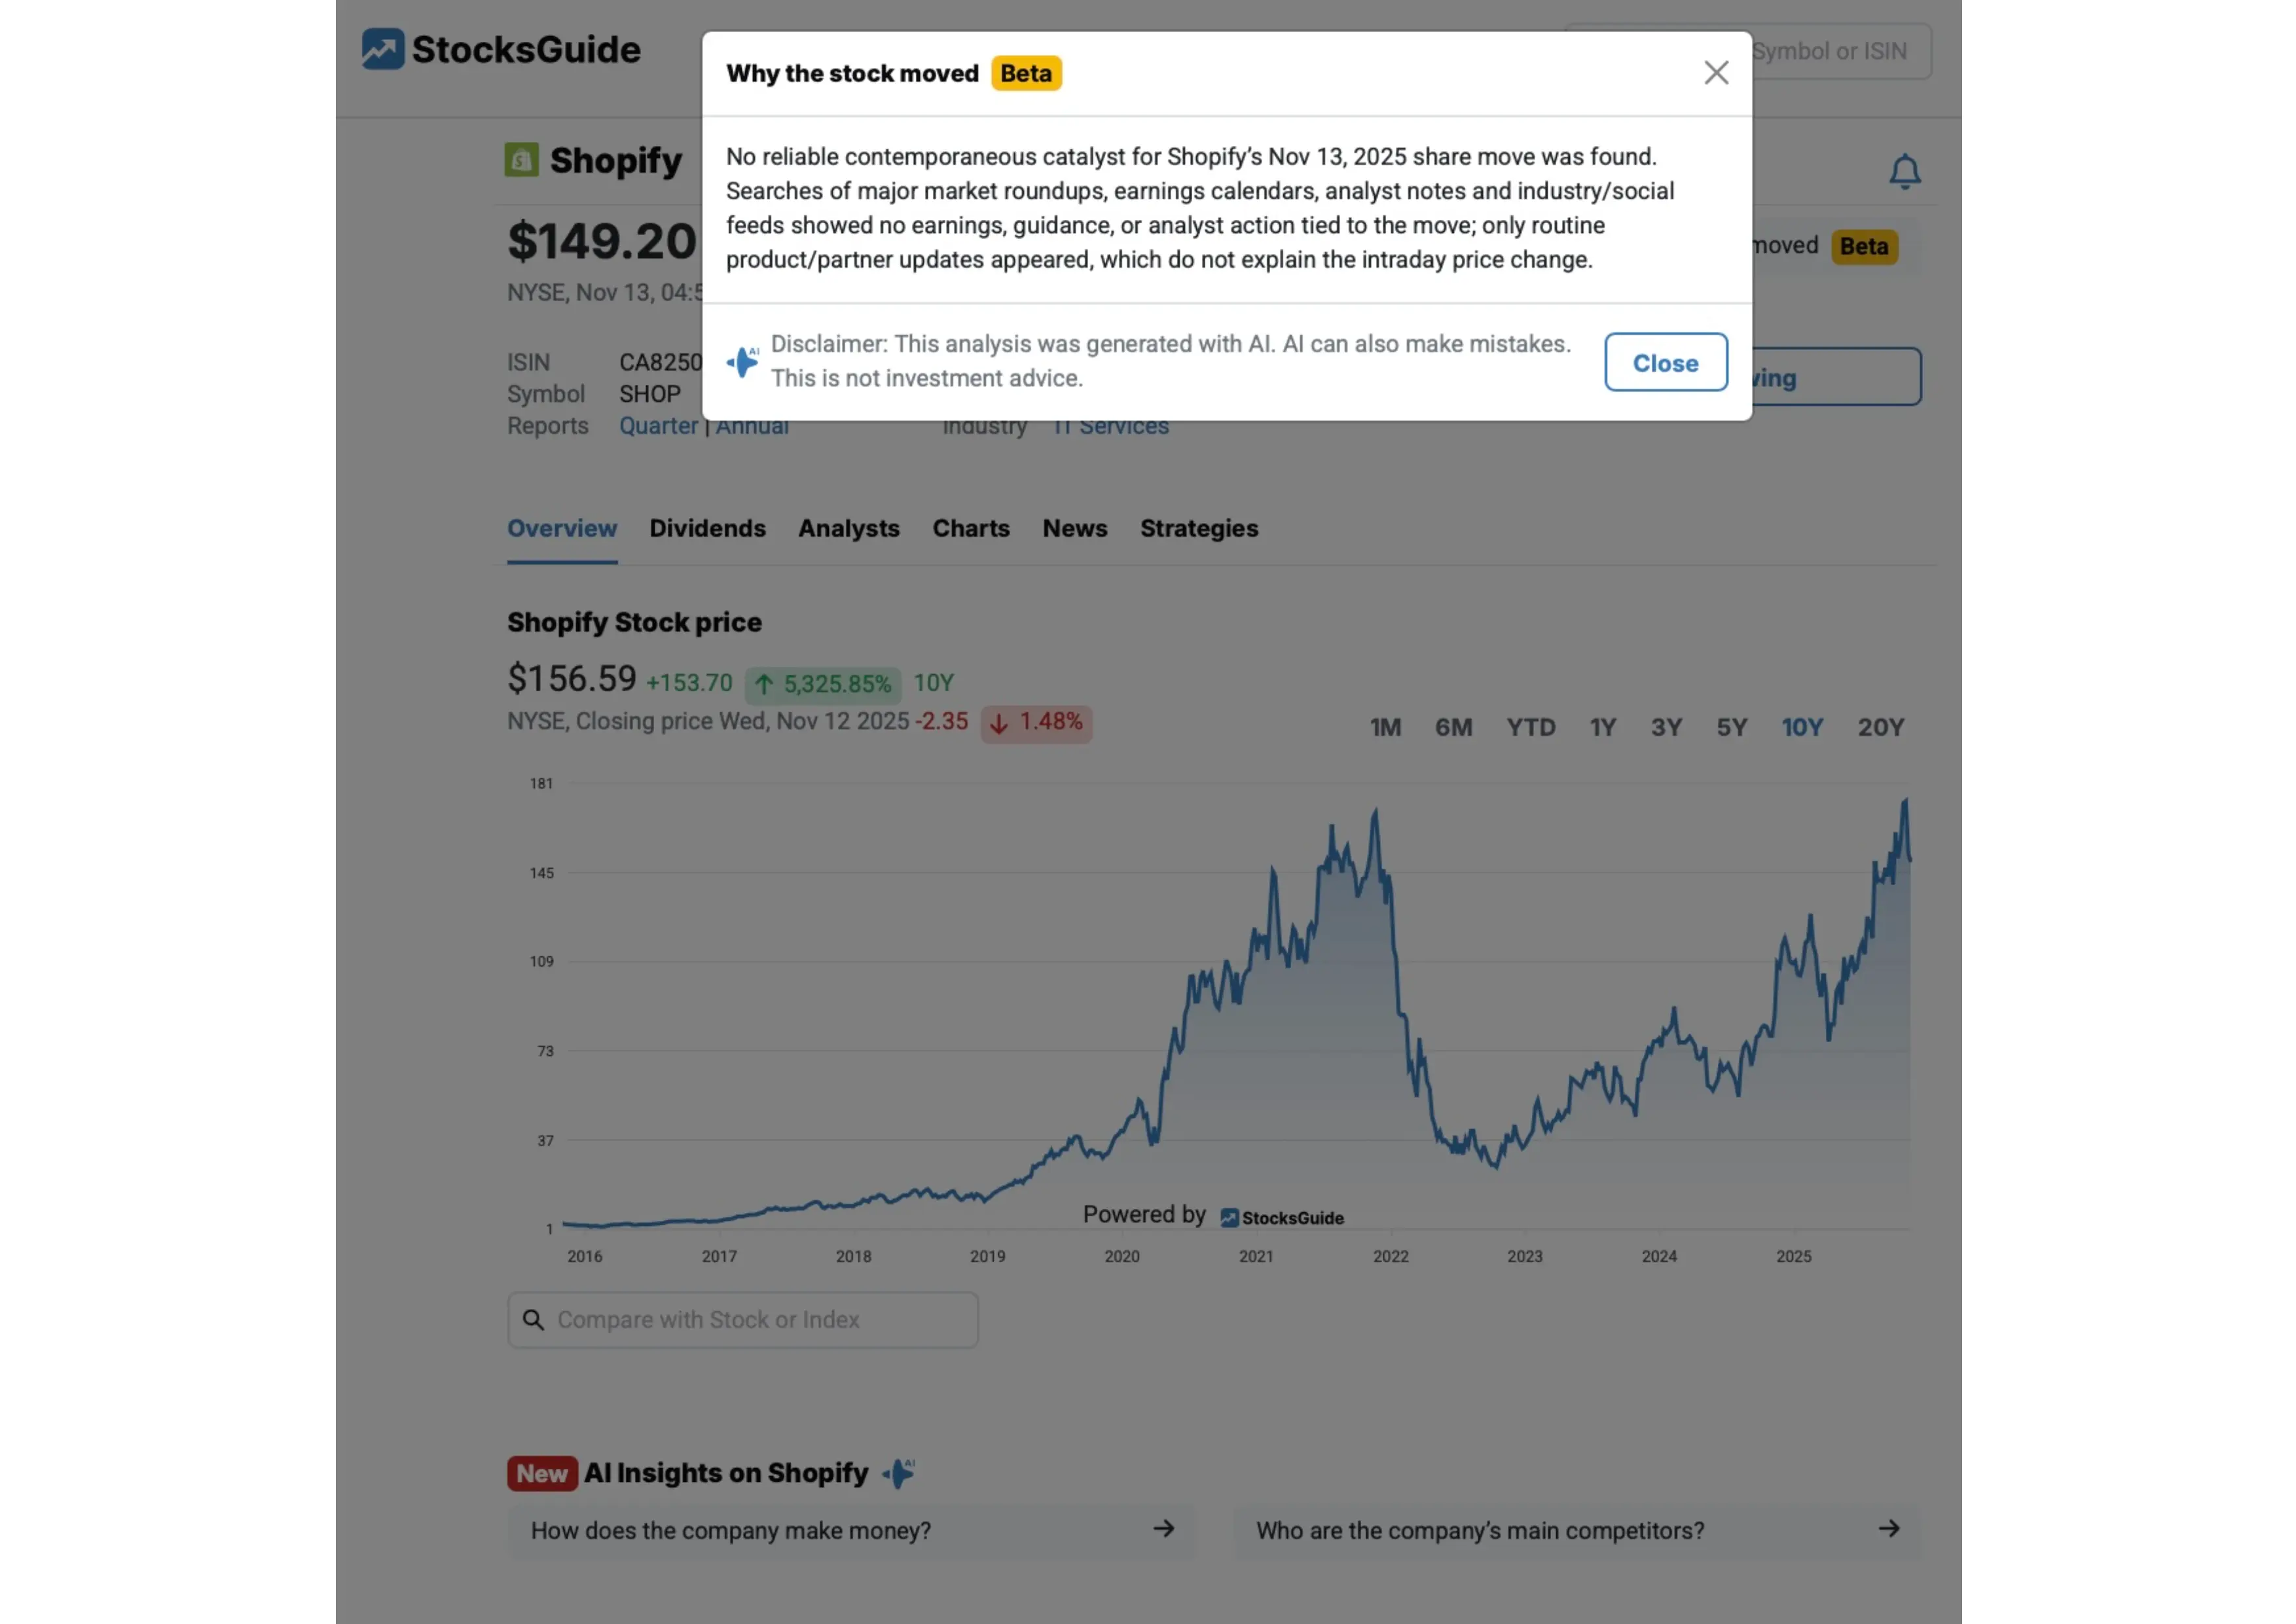Click the AI sparkle icon beside AI Insights
Screen dimensions: 2296x1624
(x=899, y=1472)
